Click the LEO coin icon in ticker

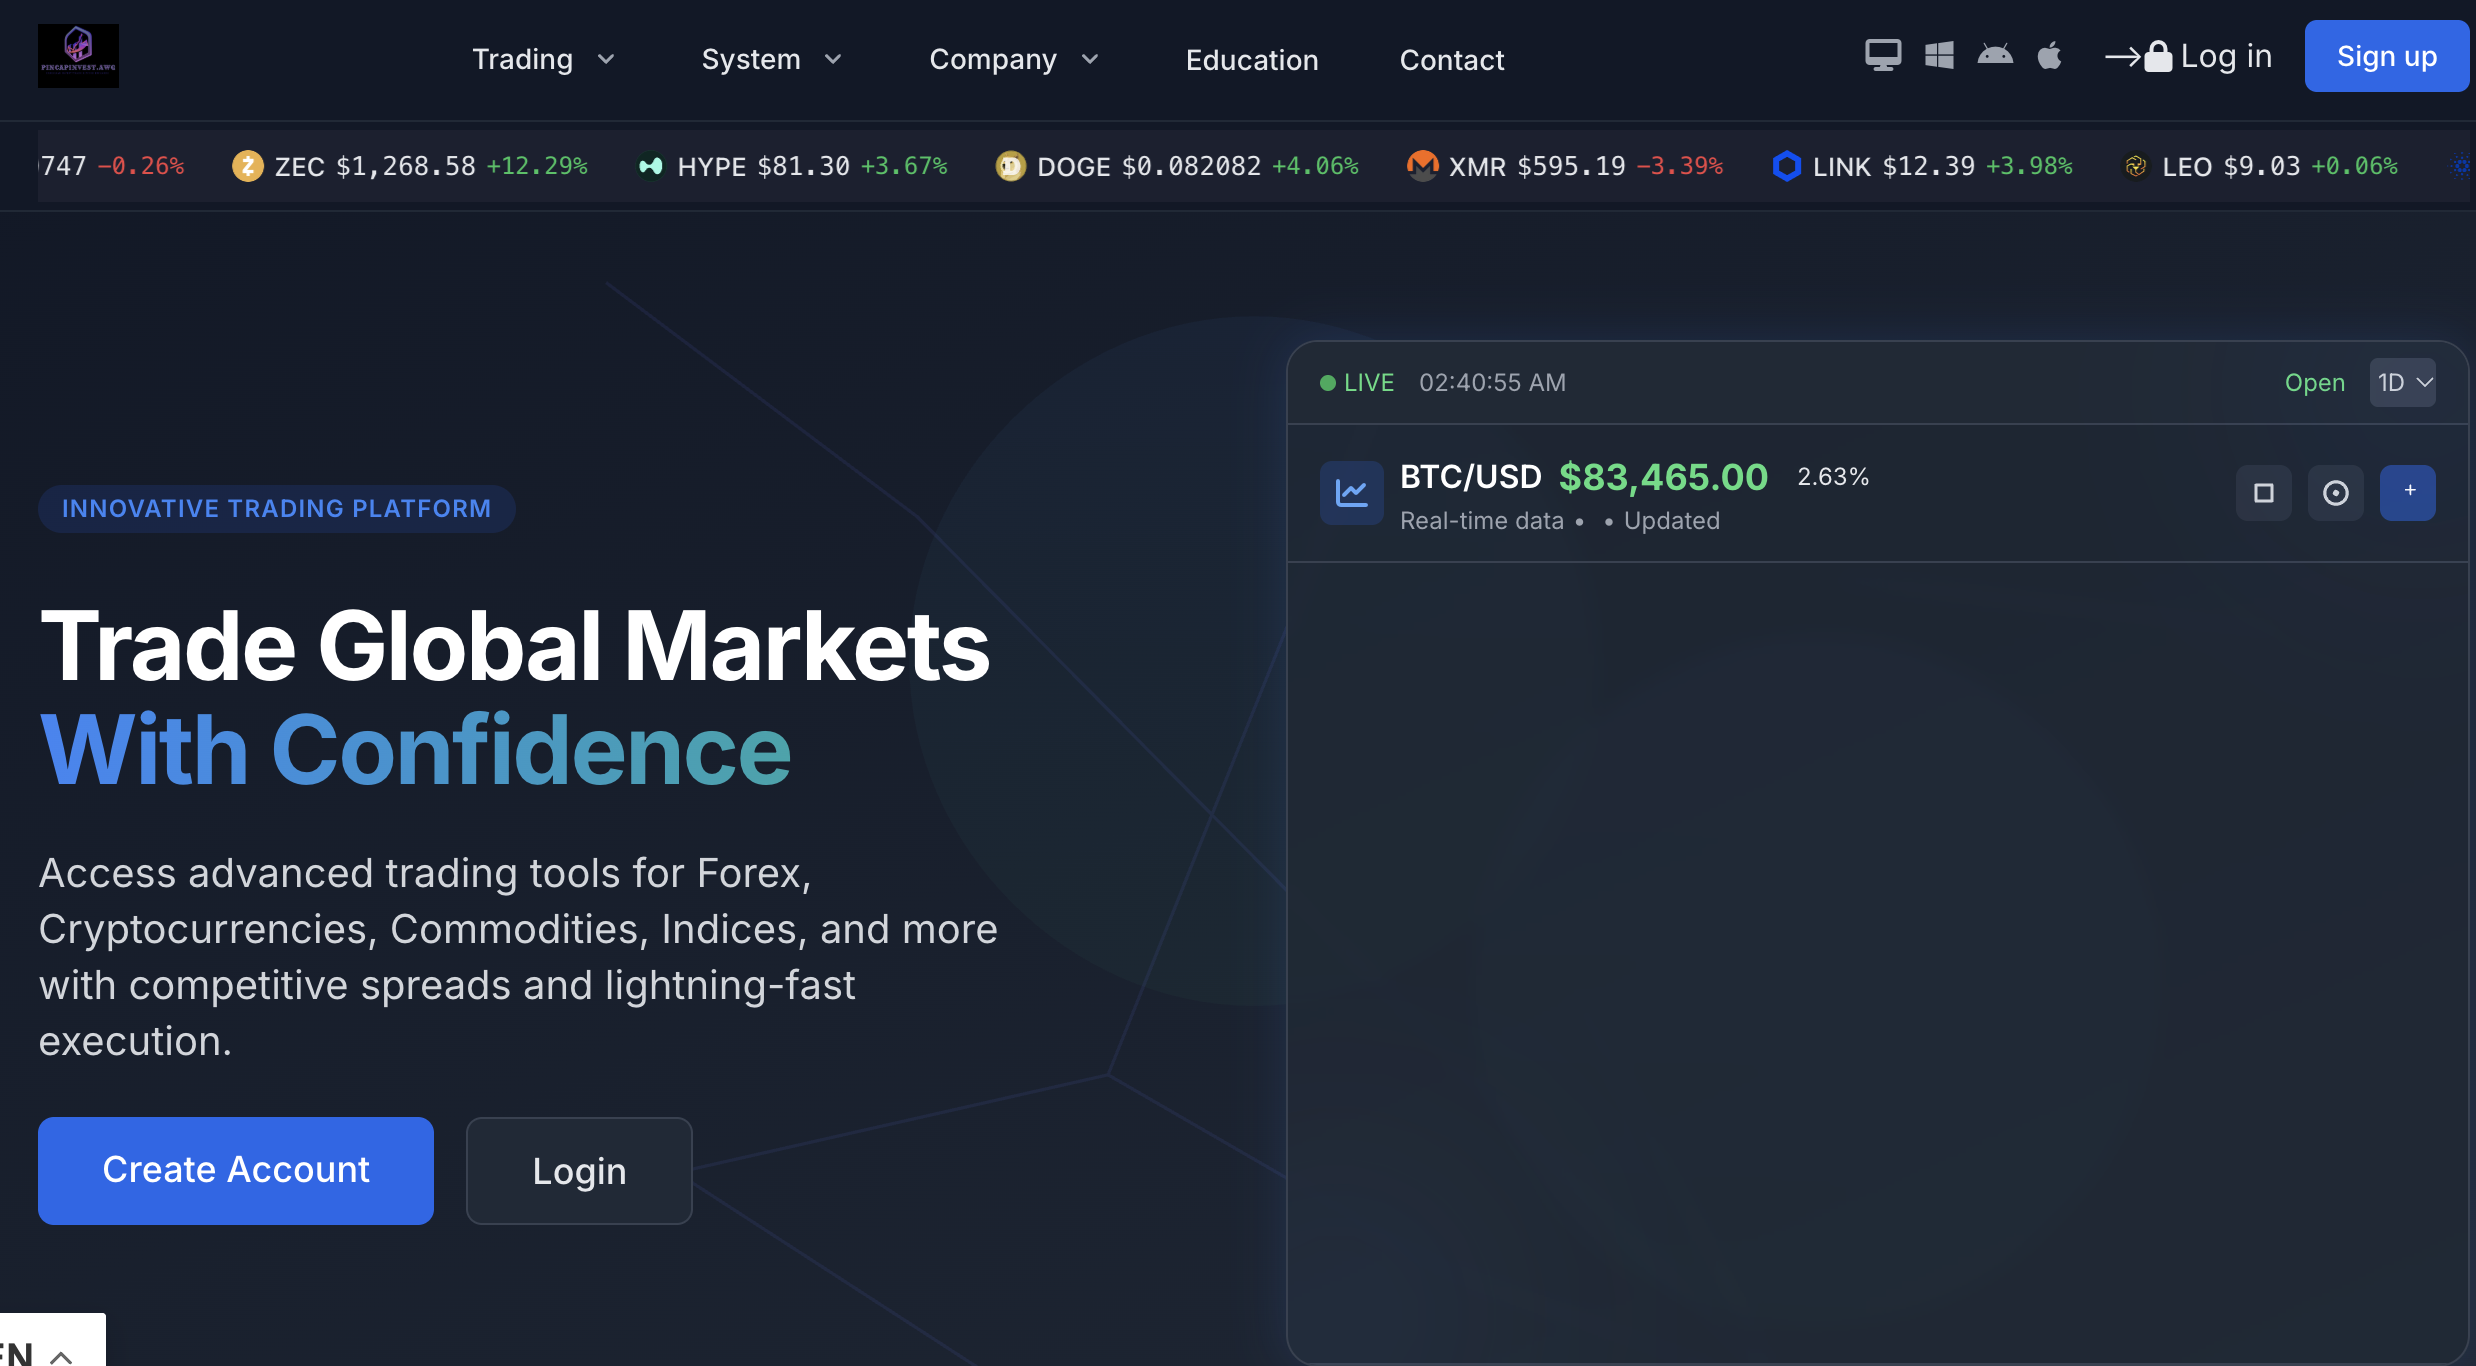coord(2136,166)
